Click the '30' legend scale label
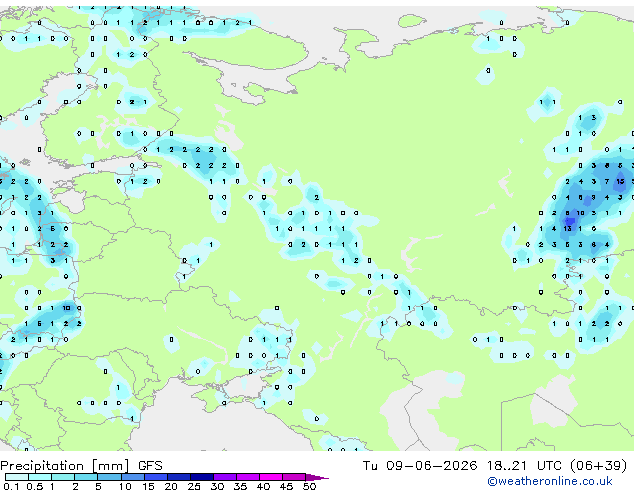The image size is (634, 490). (x=217, y=486)
